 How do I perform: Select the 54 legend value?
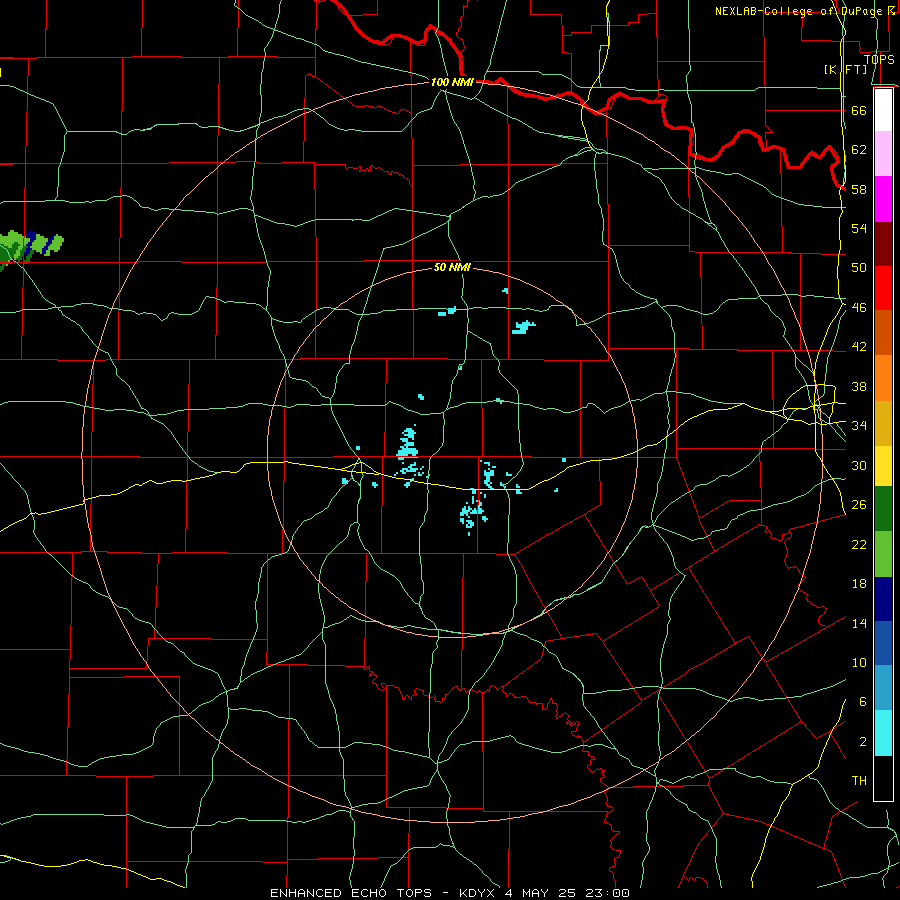(x=859, y=228)
